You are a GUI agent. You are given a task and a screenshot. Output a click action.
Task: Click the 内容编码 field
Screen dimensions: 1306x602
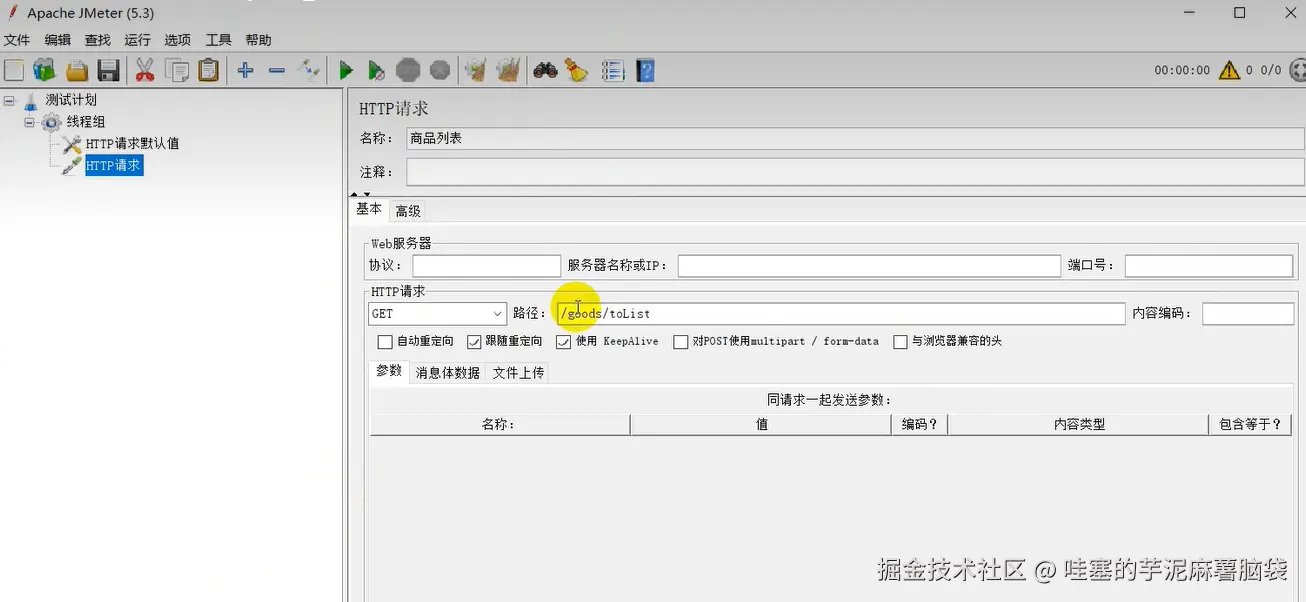1248,314
